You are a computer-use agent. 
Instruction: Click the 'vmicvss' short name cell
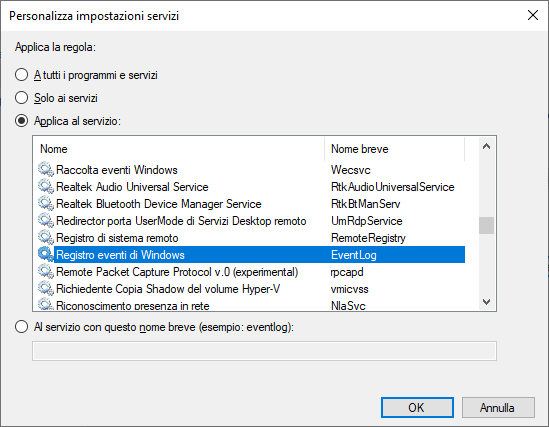(x=349, y=289)
